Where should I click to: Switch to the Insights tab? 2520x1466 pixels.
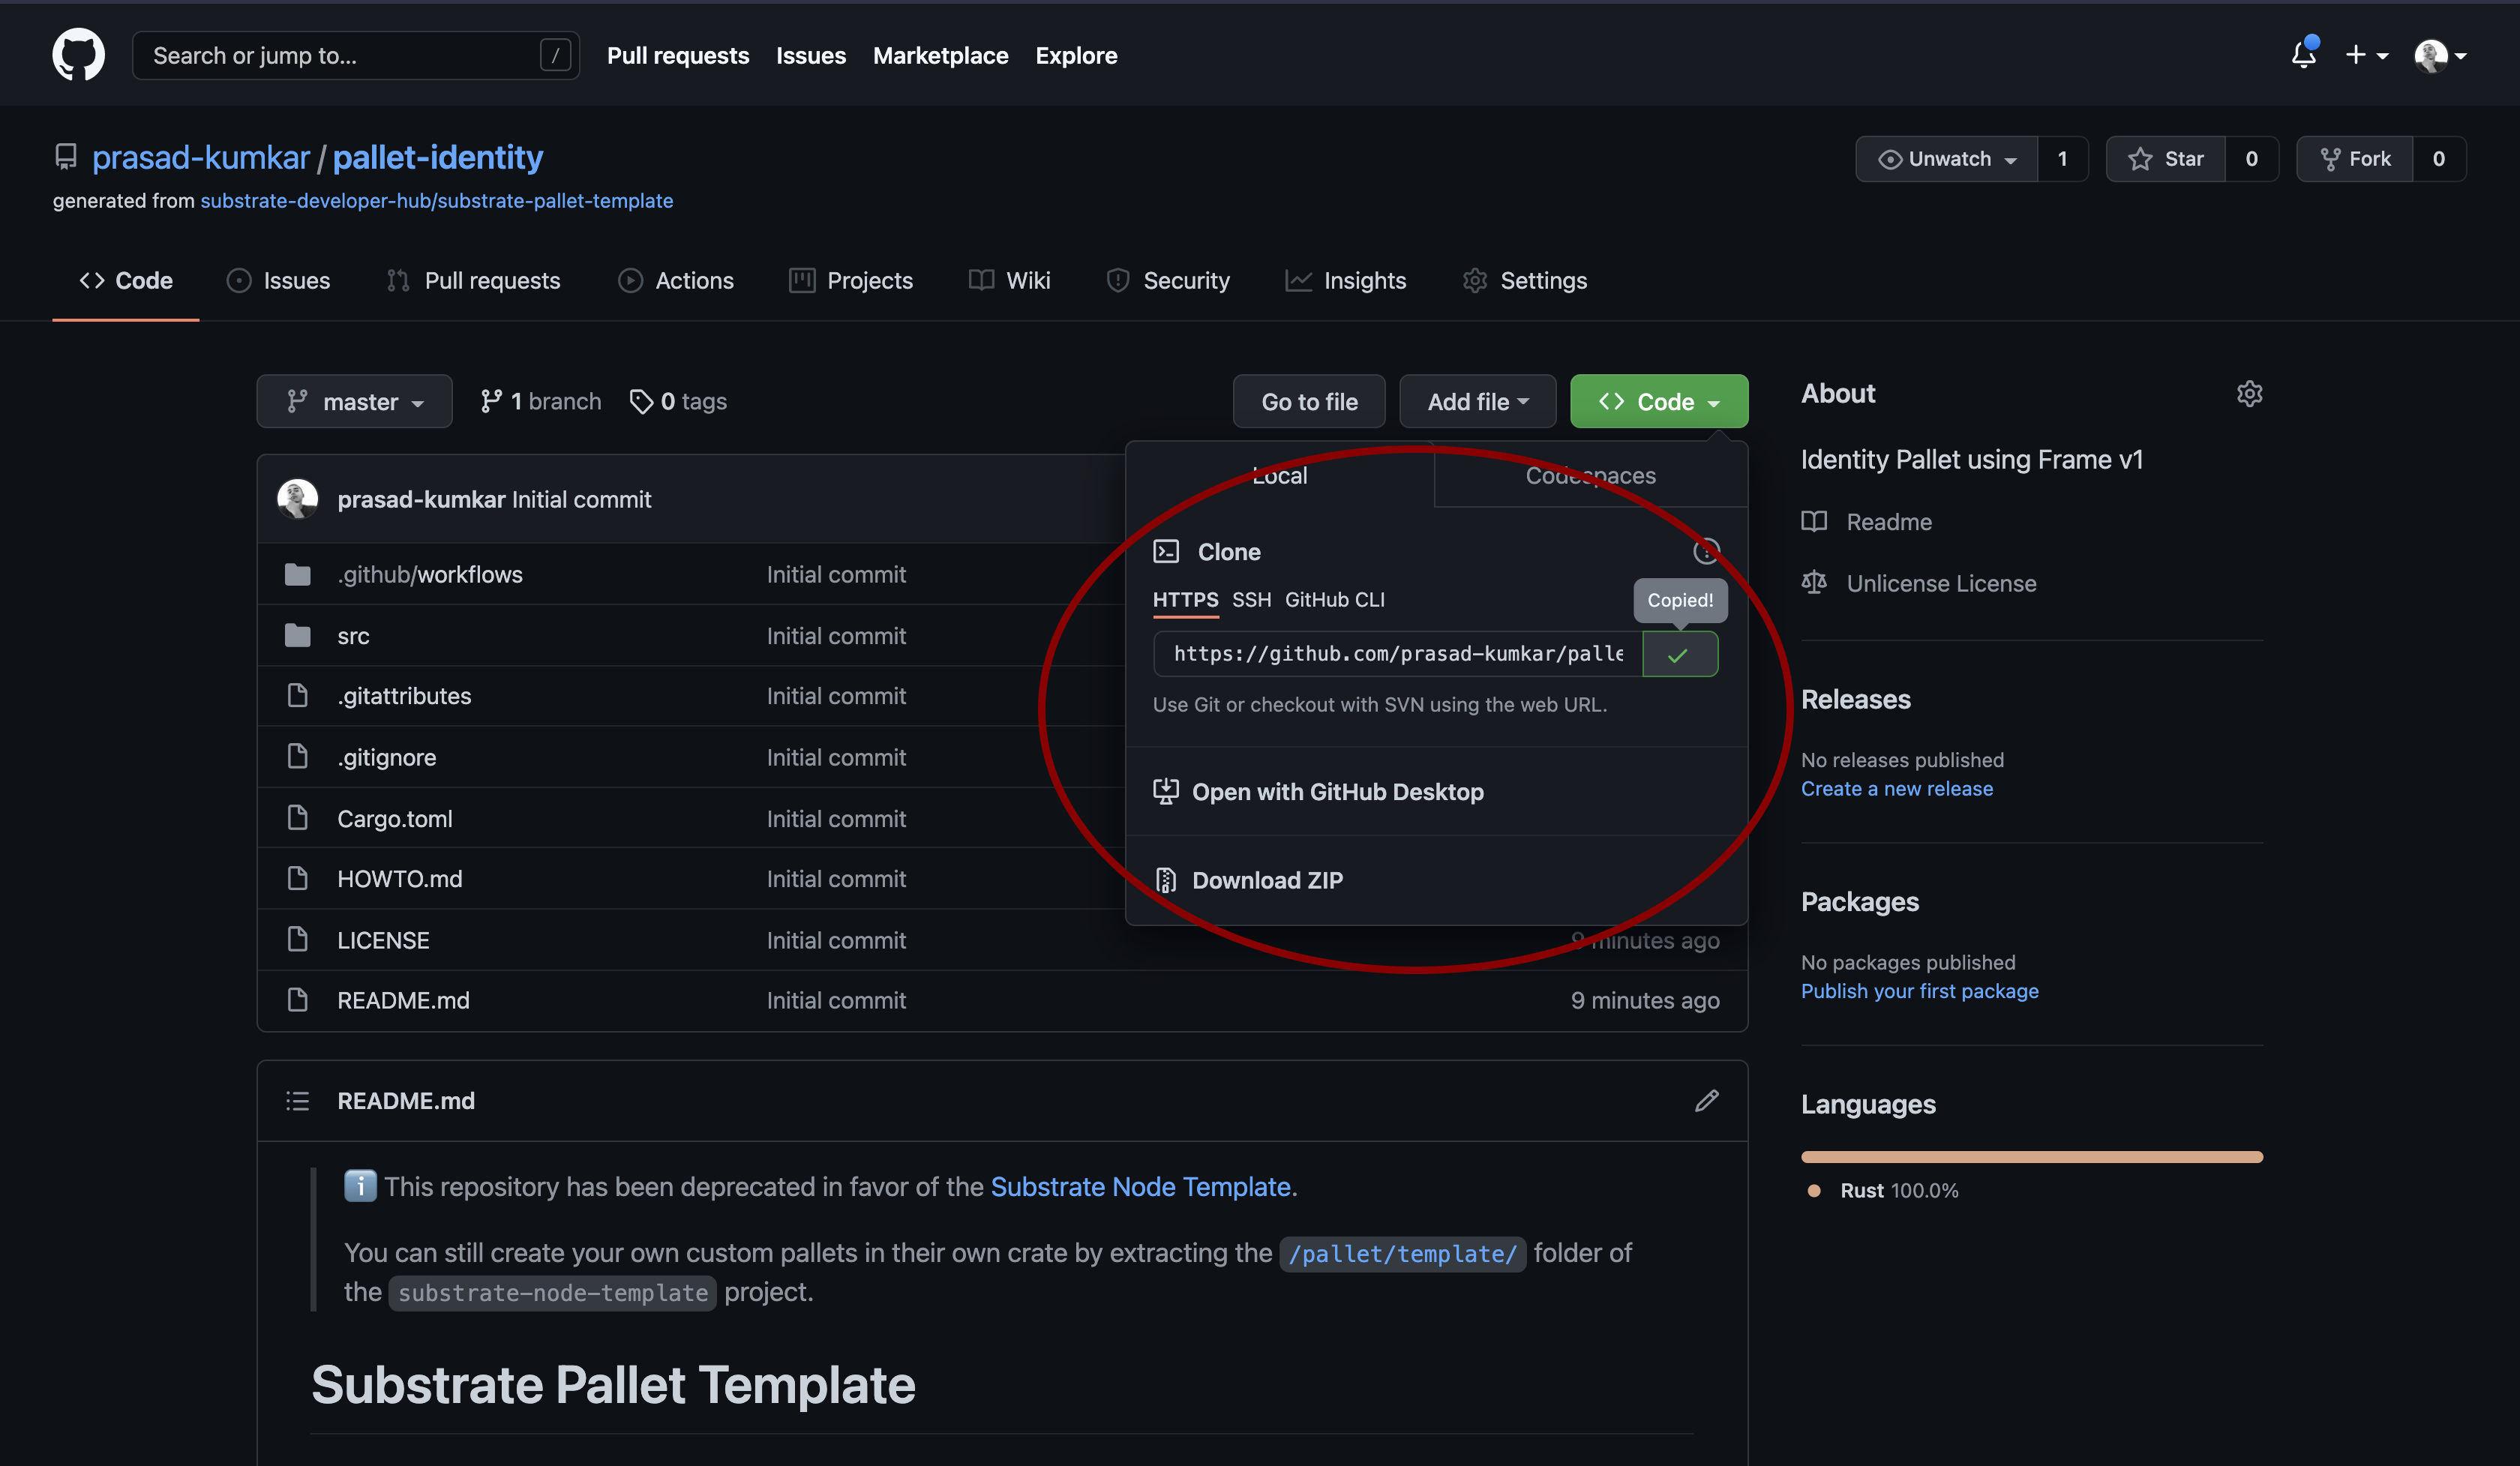pyautogui.click(x=1346, y=281)
